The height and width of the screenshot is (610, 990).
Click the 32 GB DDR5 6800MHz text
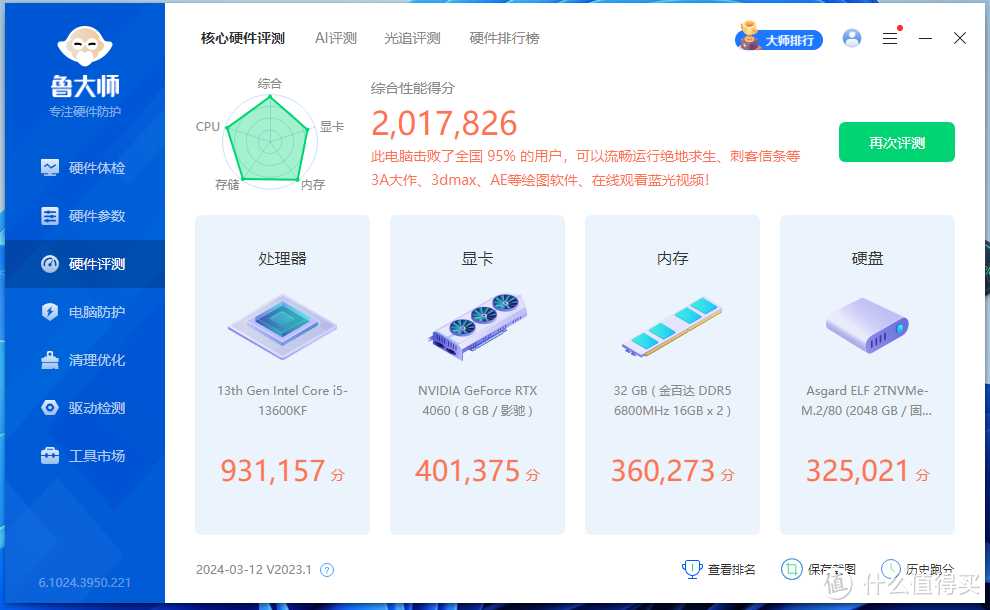[x=672, y=400]
